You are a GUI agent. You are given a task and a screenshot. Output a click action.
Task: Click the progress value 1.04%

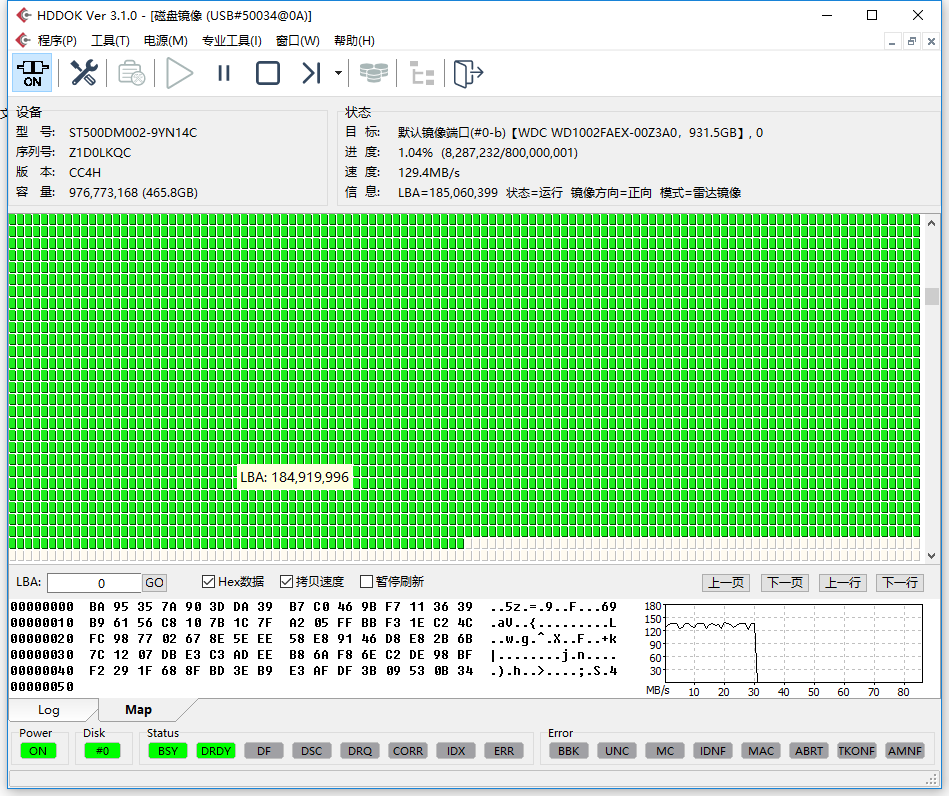415,153
